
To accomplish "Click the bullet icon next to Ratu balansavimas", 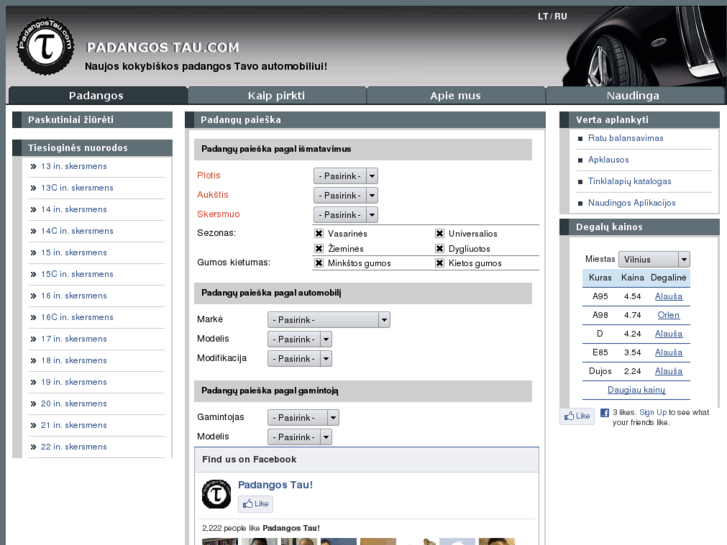I will [x=579, y=139].
